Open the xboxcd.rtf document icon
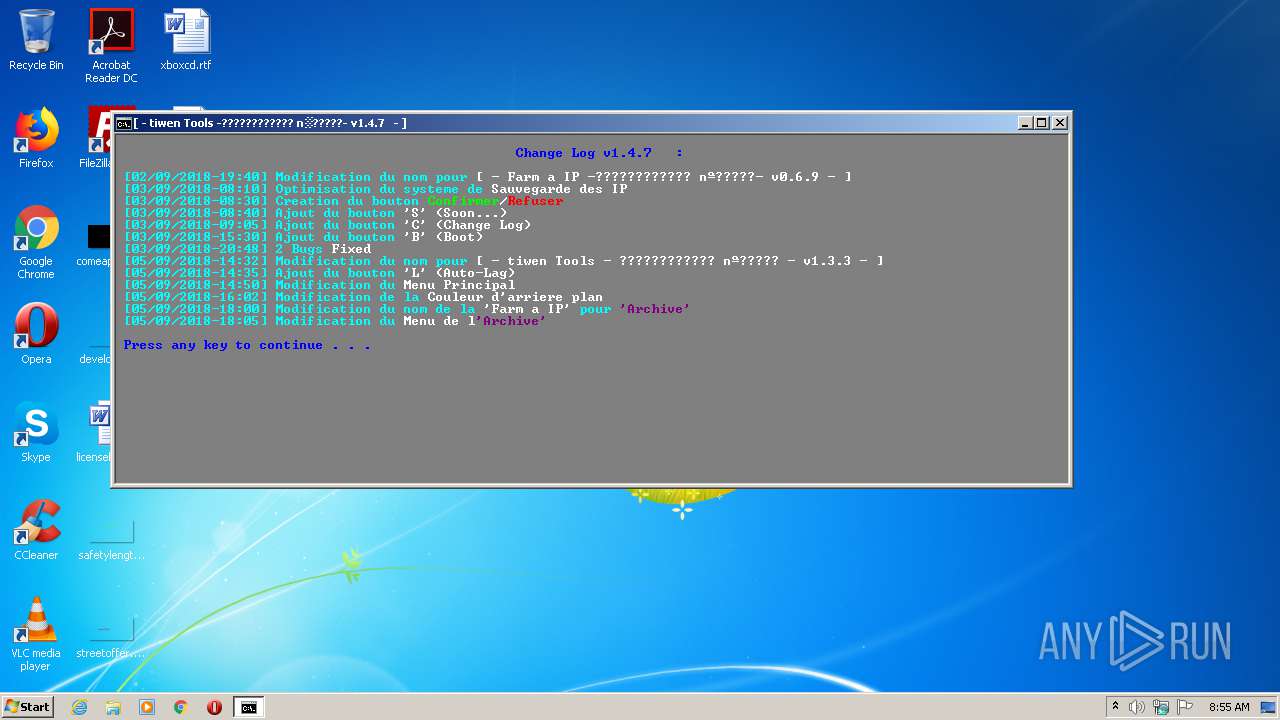The height and width of the screenshot is (720, 1280). (x=186, y=40)
